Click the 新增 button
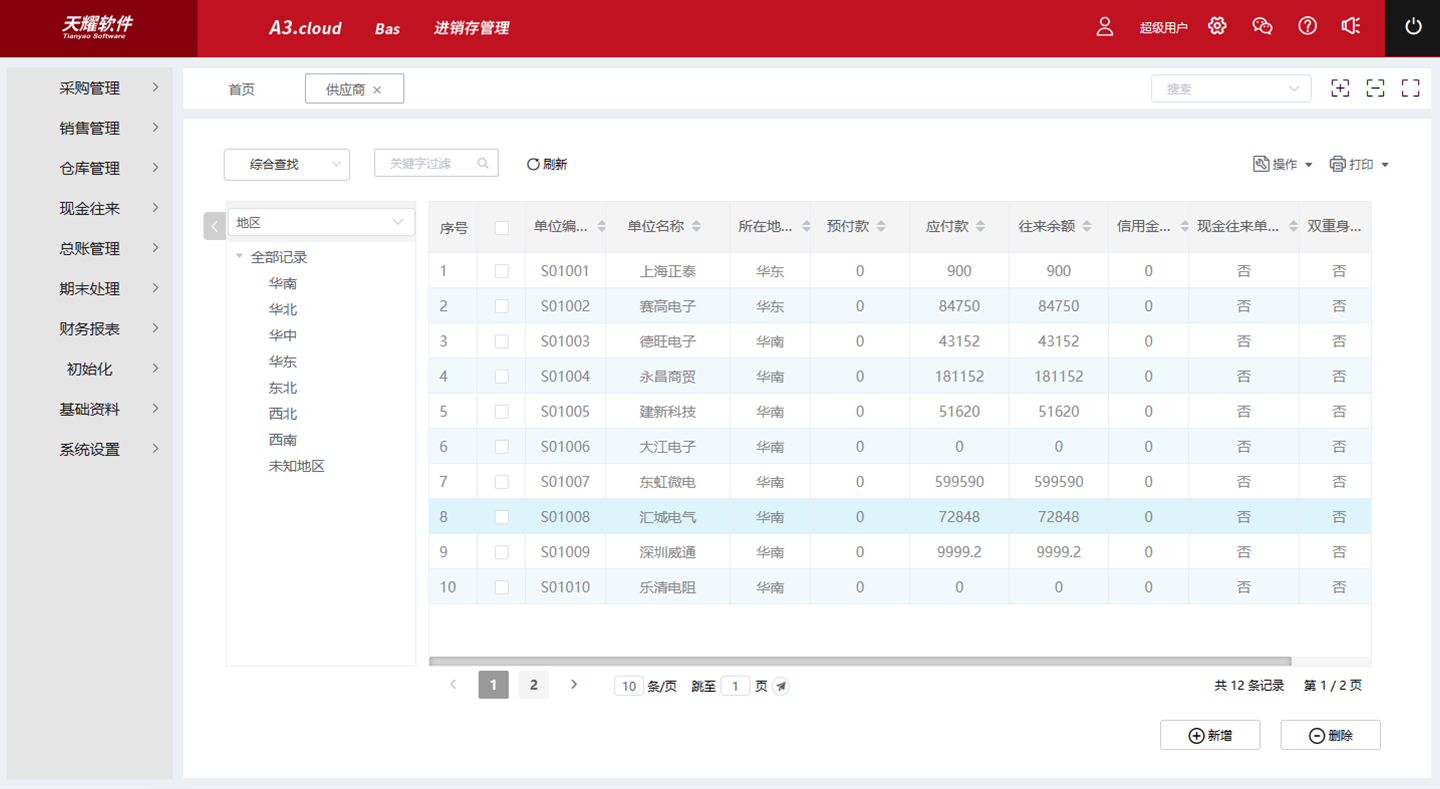This screenshot has height=789, width=1440. [x=1210, y=735]
